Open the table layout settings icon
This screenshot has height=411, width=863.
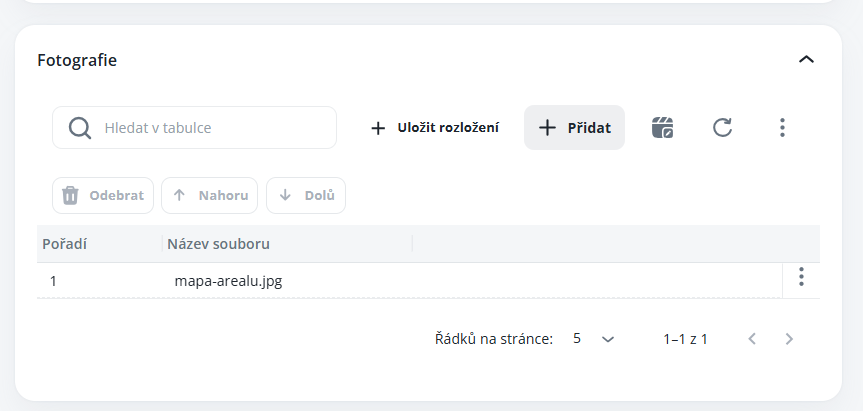click(x=662, y=128)
